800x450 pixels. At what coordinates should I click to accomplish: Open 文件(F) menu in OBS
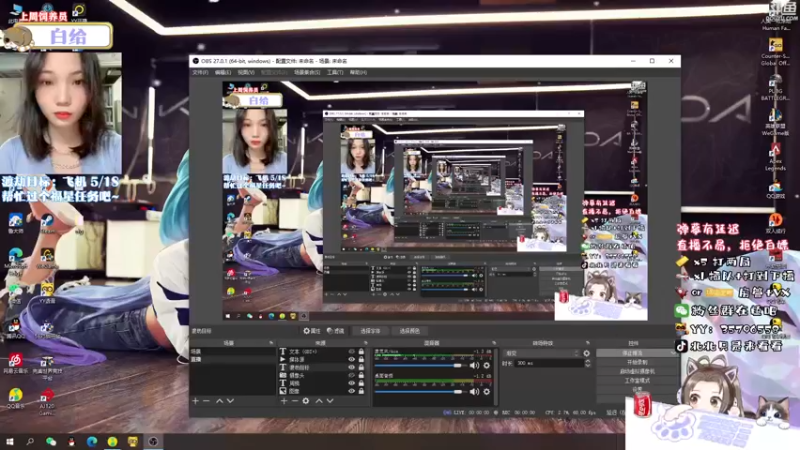coord(200,72)
